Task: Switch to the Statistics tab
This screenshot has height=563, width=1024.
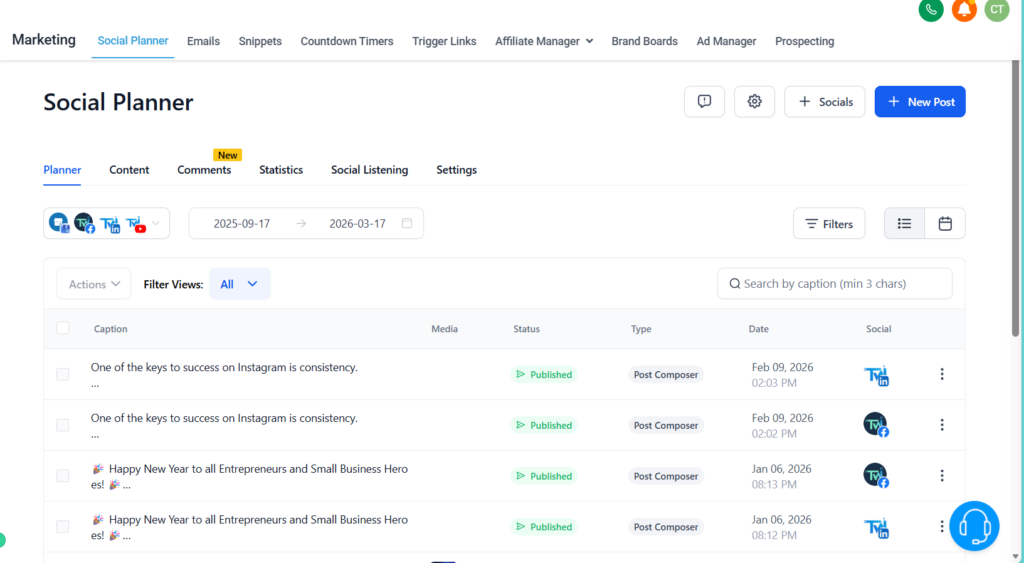Action: pos(281,170)
